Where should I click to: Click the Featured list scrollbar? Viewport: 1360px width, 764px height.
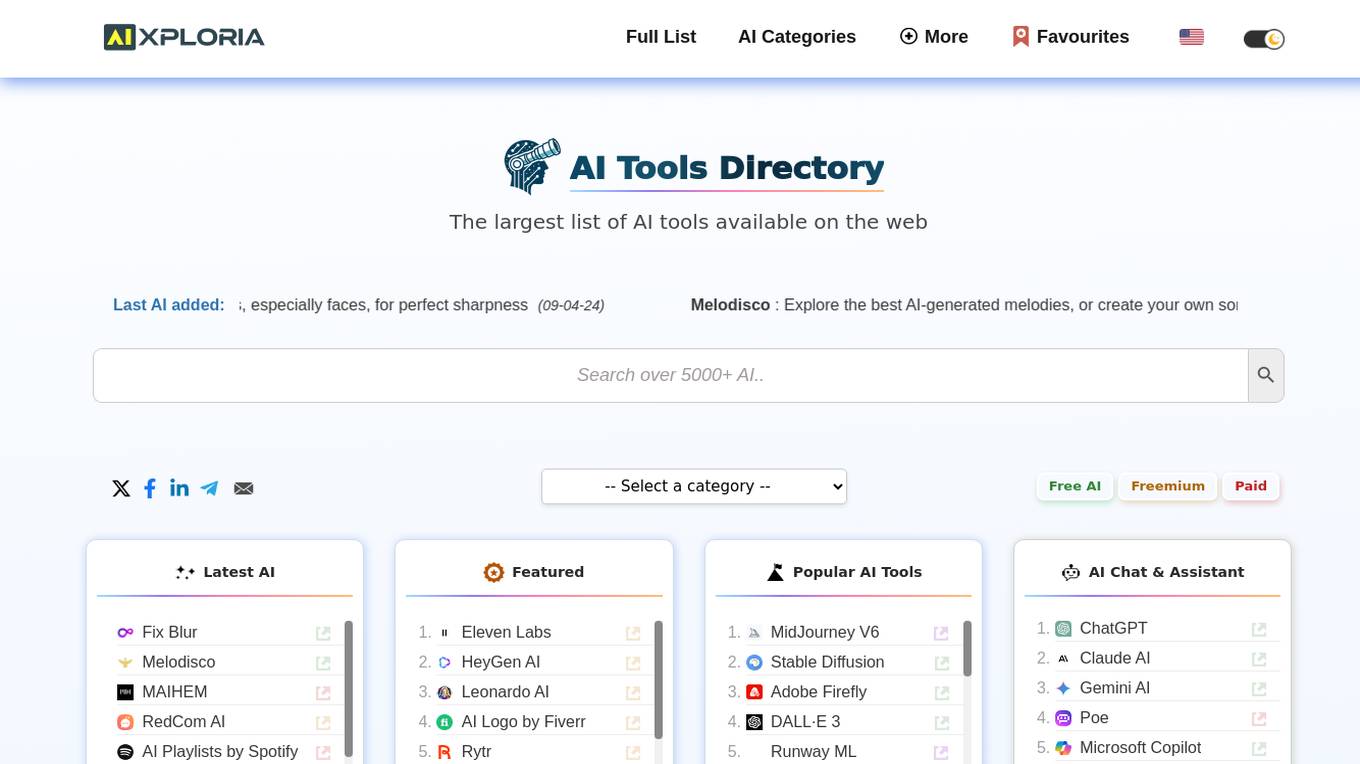pos(659,680)
